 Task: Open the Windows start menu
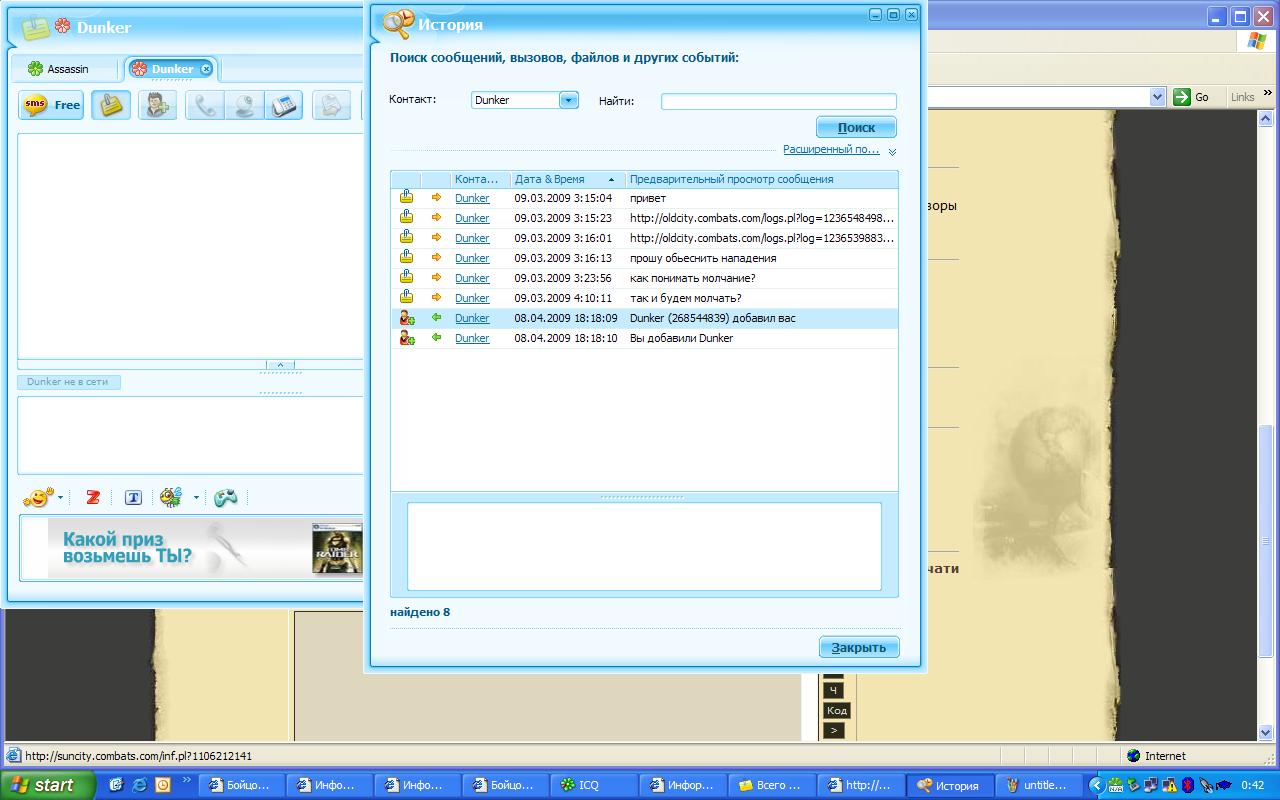coord(47,785)
